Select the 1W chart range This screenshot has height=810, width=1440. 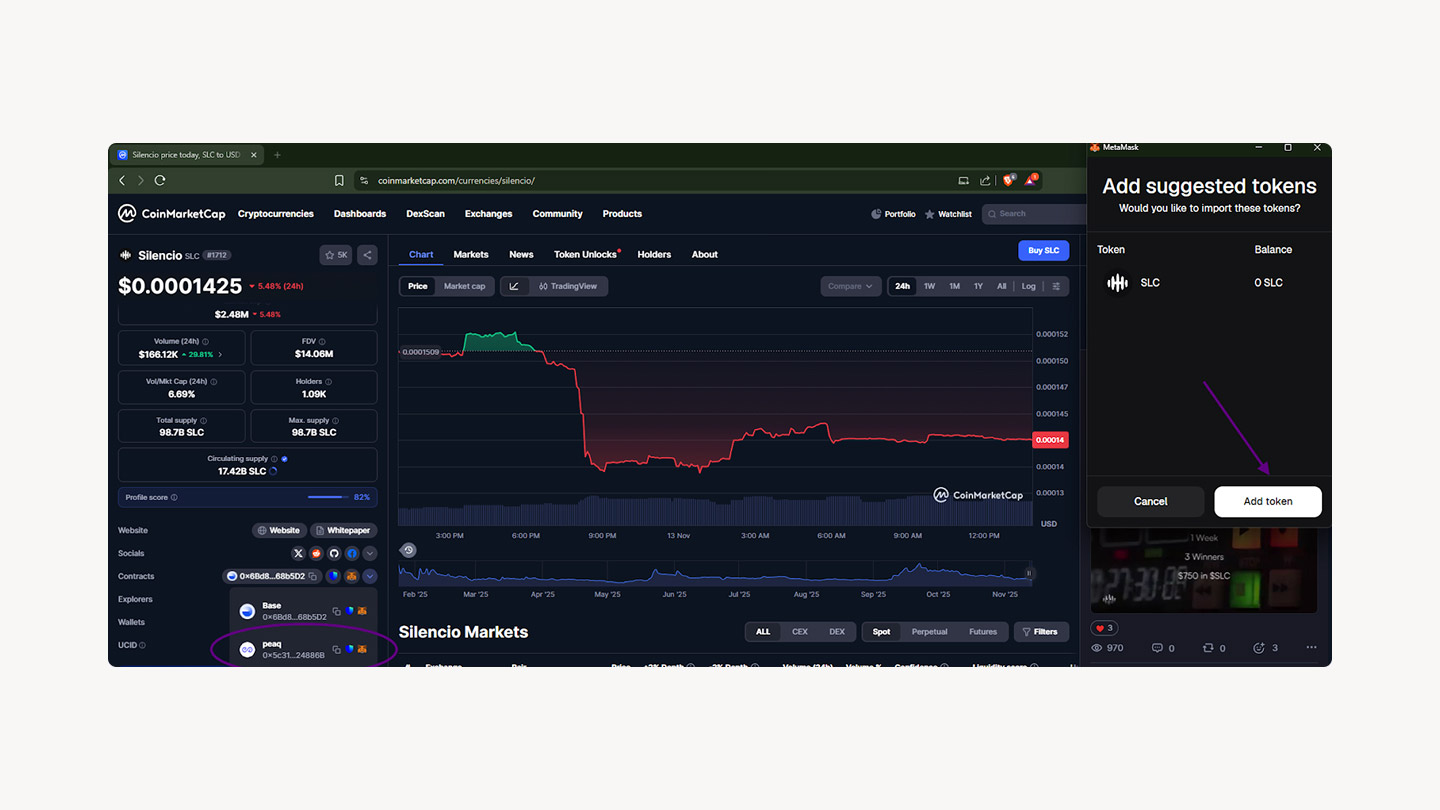click(x=929, y=286)
